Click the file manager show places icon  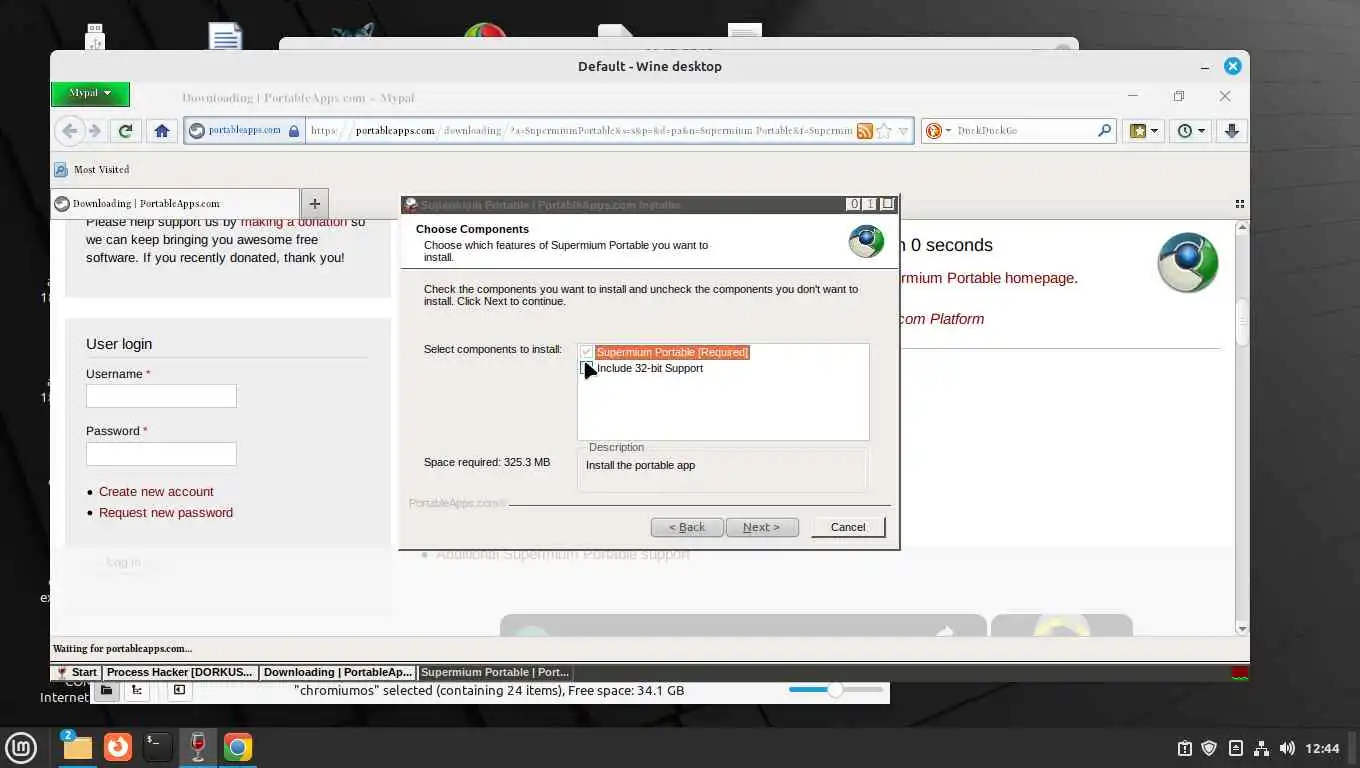[106, 690]
